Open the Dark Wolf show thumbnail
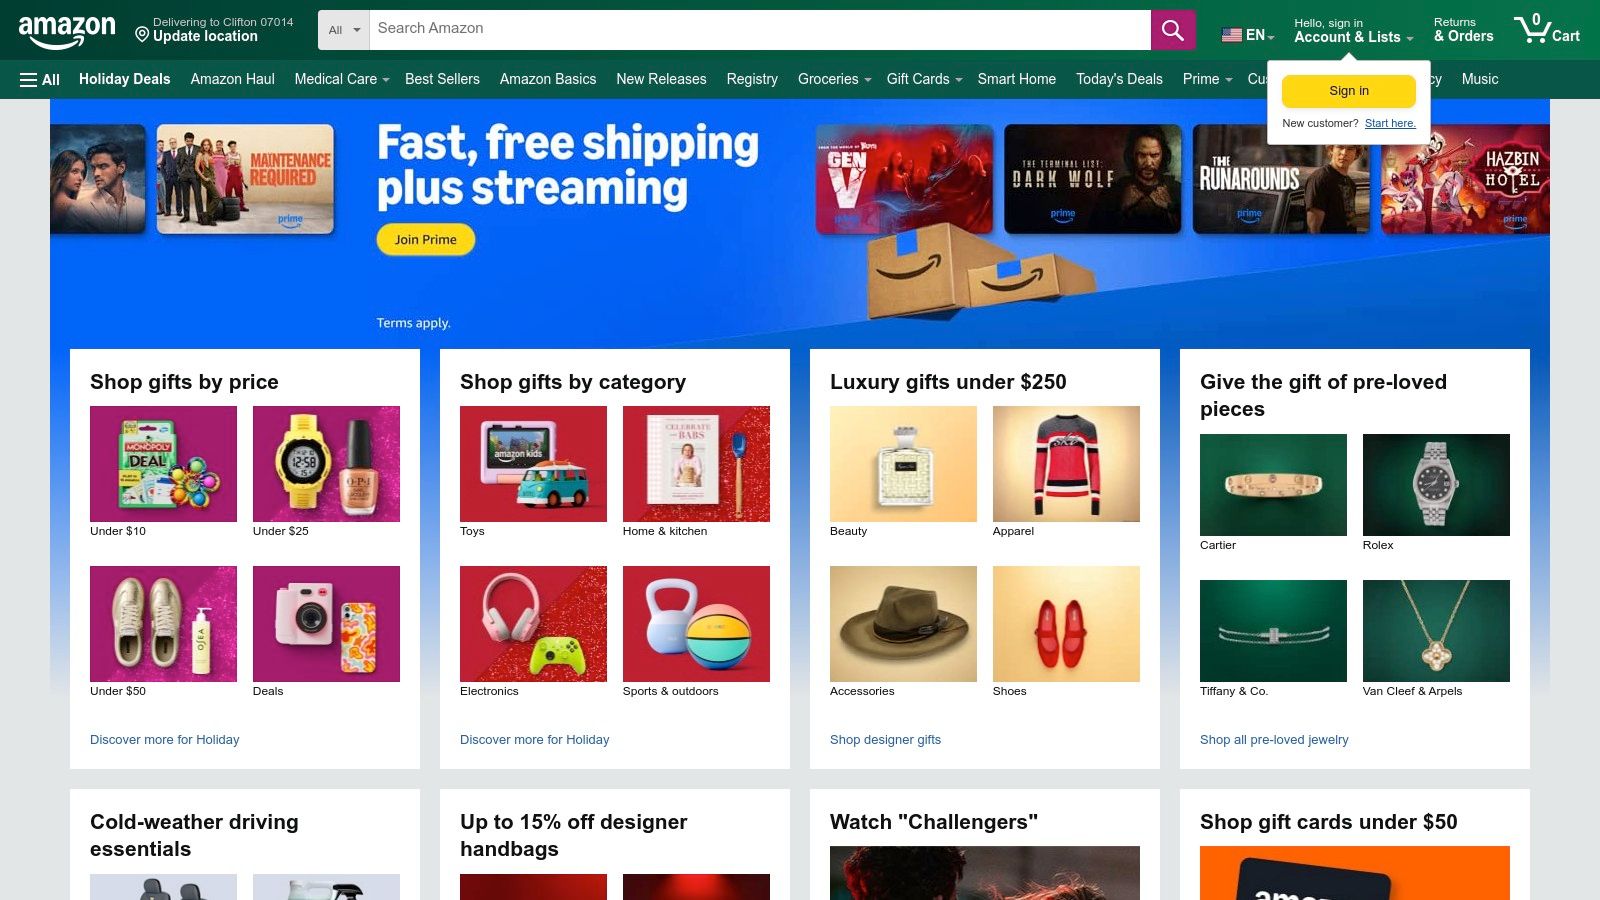The width and height of the screenshot is (1600, 900). 1092,179
